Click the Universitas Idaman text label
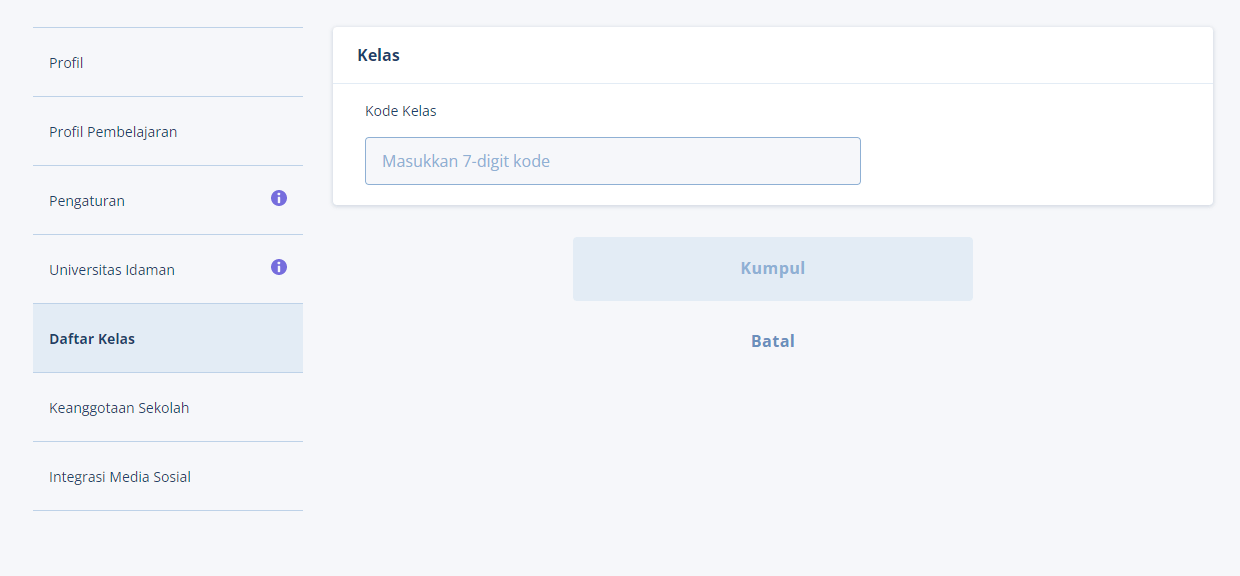 point(112,270)
